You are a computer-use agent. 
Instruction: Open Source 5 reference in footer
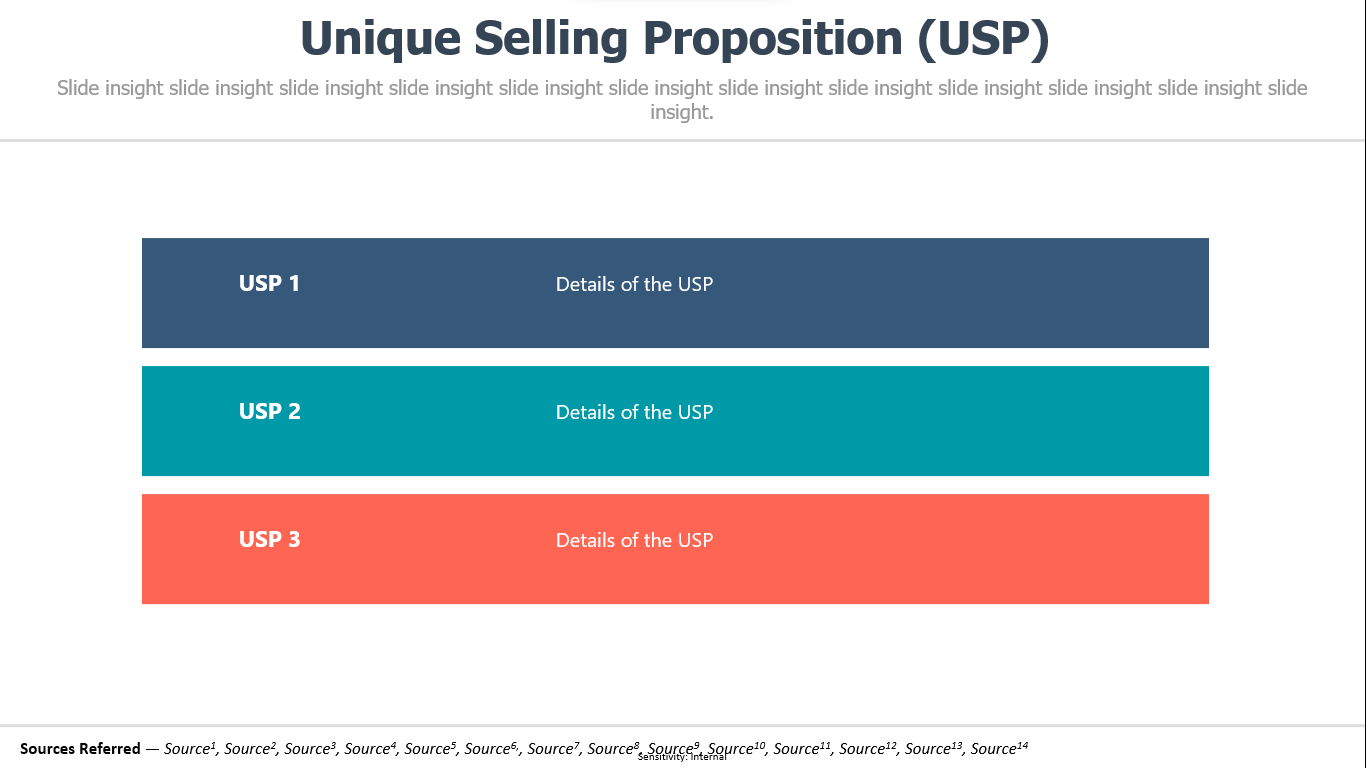tap(431, 748)
